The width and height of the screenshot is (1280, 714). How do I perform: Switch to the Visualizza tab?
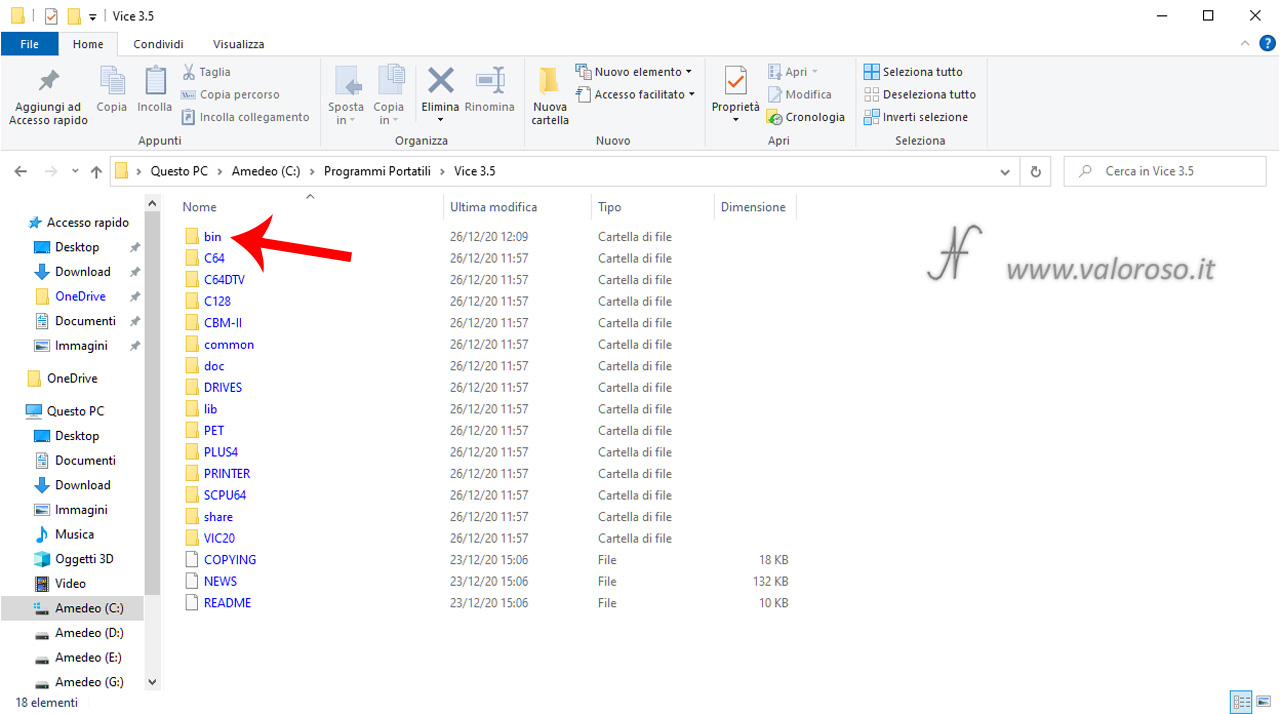point(238,44)
